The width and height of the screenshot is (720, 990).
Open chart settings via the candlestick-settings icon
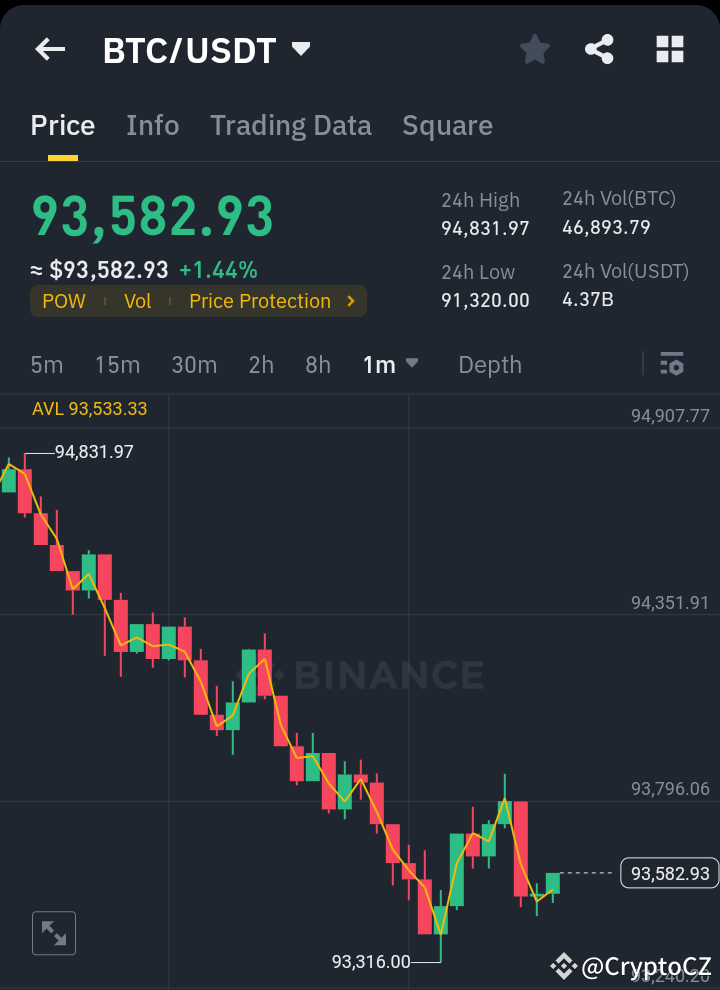[x=671, y=364]
